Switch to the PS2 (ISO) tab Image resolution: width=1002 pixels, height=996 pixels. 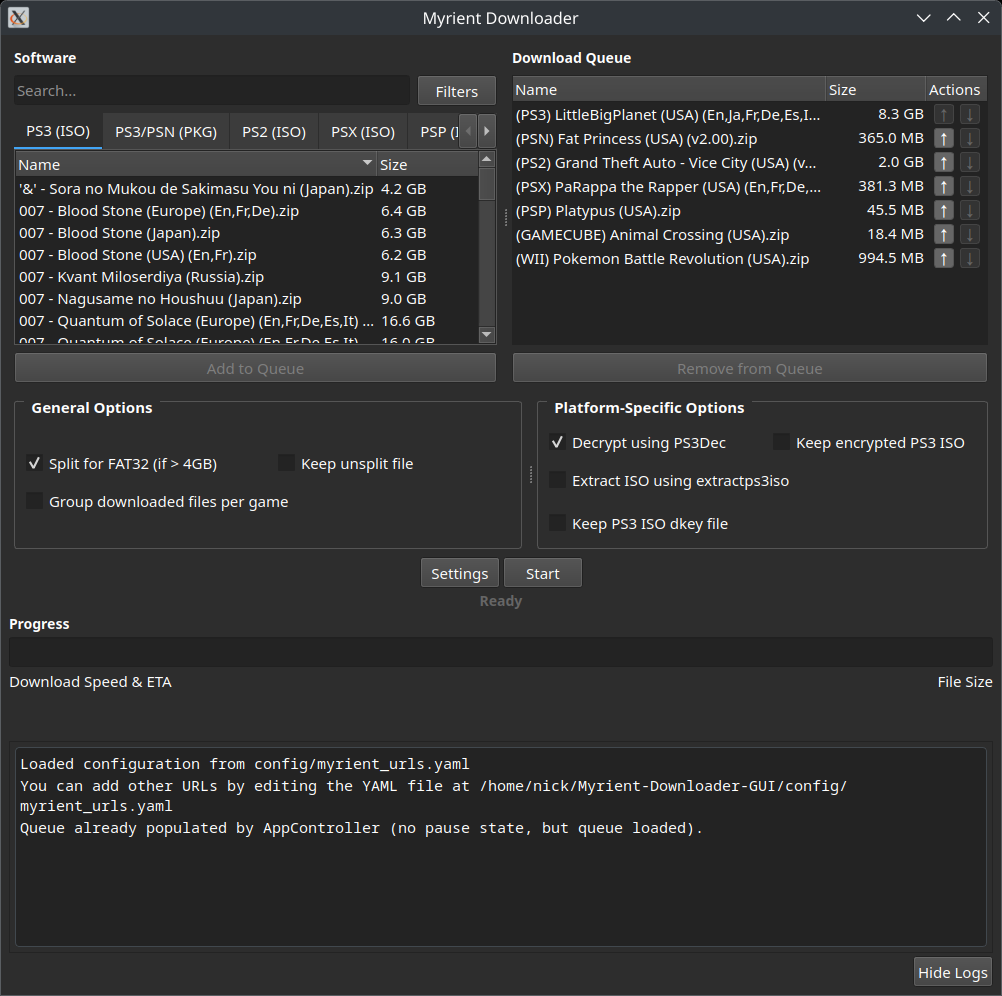tap(273, 131)
